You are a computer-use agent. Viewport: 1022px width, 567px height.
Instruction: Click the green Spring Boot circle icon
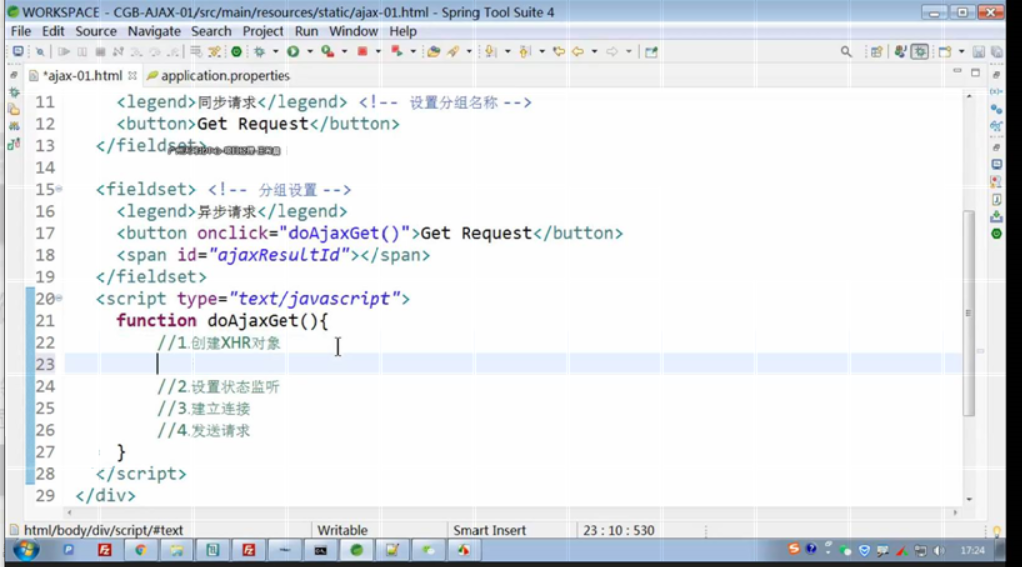[237, 51]
